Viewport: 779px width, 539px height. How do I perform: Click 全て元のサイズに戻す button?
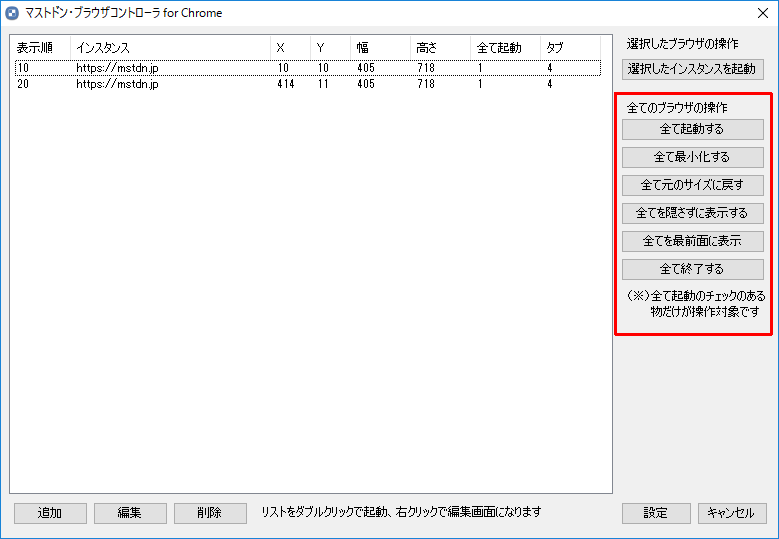coord(693,185)
